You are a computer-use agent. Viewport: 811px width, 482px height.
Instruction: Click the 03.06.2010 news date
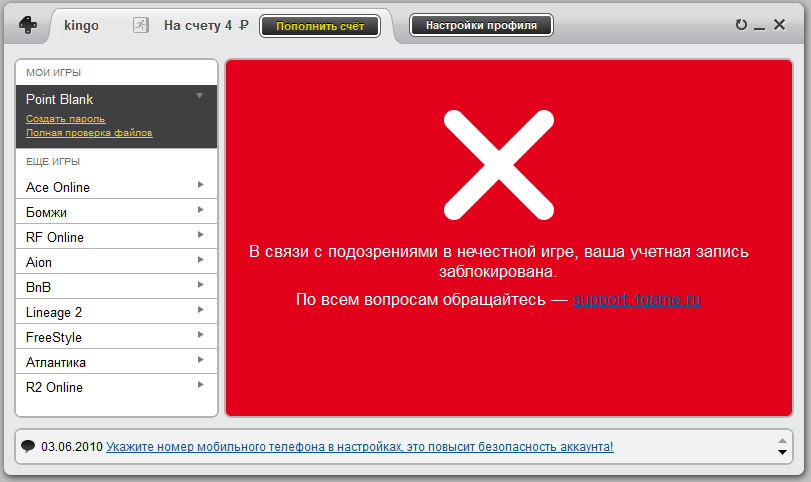72,446
